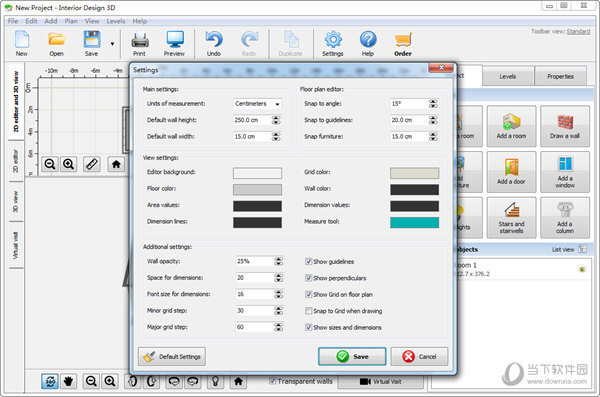Expand the Save dropdown arrow in toolbar
600x397 pixels.
[112, 44]
